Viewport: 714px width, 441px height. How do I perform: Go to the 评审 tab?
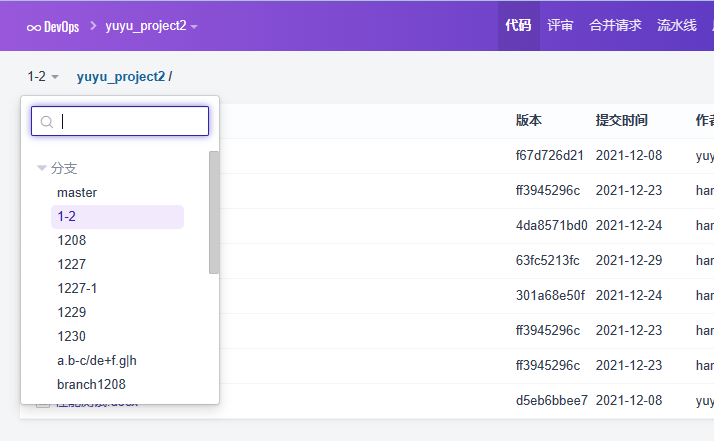(x=560, y=26)
